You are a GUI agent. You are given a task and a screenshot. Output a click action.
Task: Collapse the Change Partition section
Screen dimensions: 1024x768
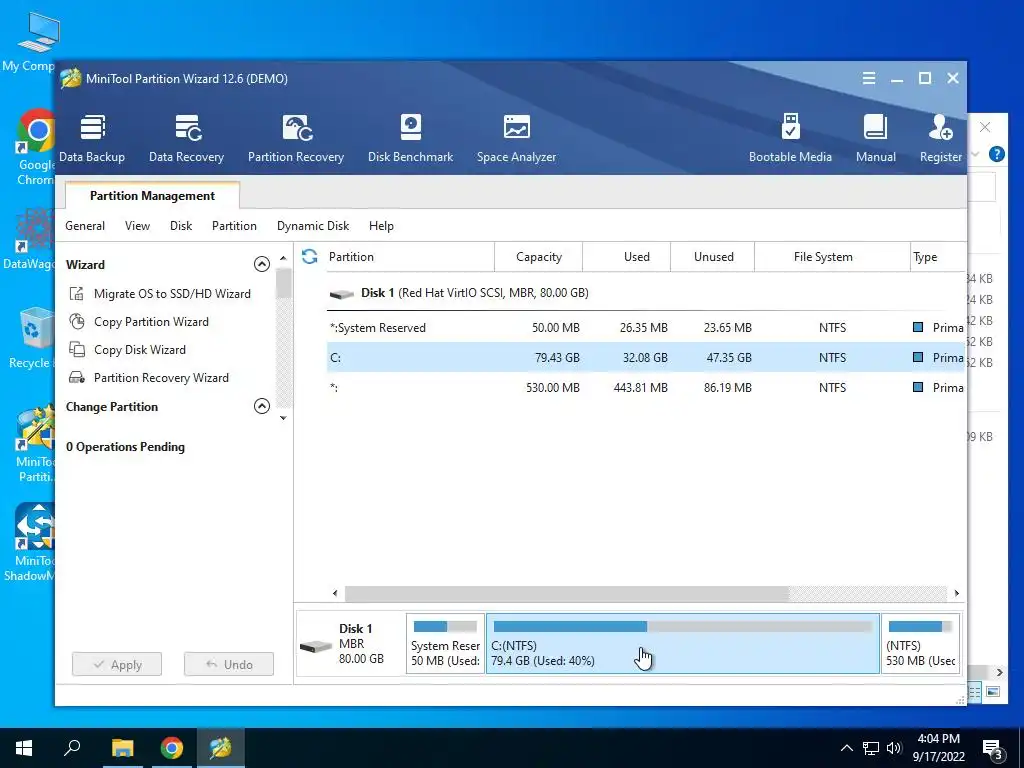point(261,406)
